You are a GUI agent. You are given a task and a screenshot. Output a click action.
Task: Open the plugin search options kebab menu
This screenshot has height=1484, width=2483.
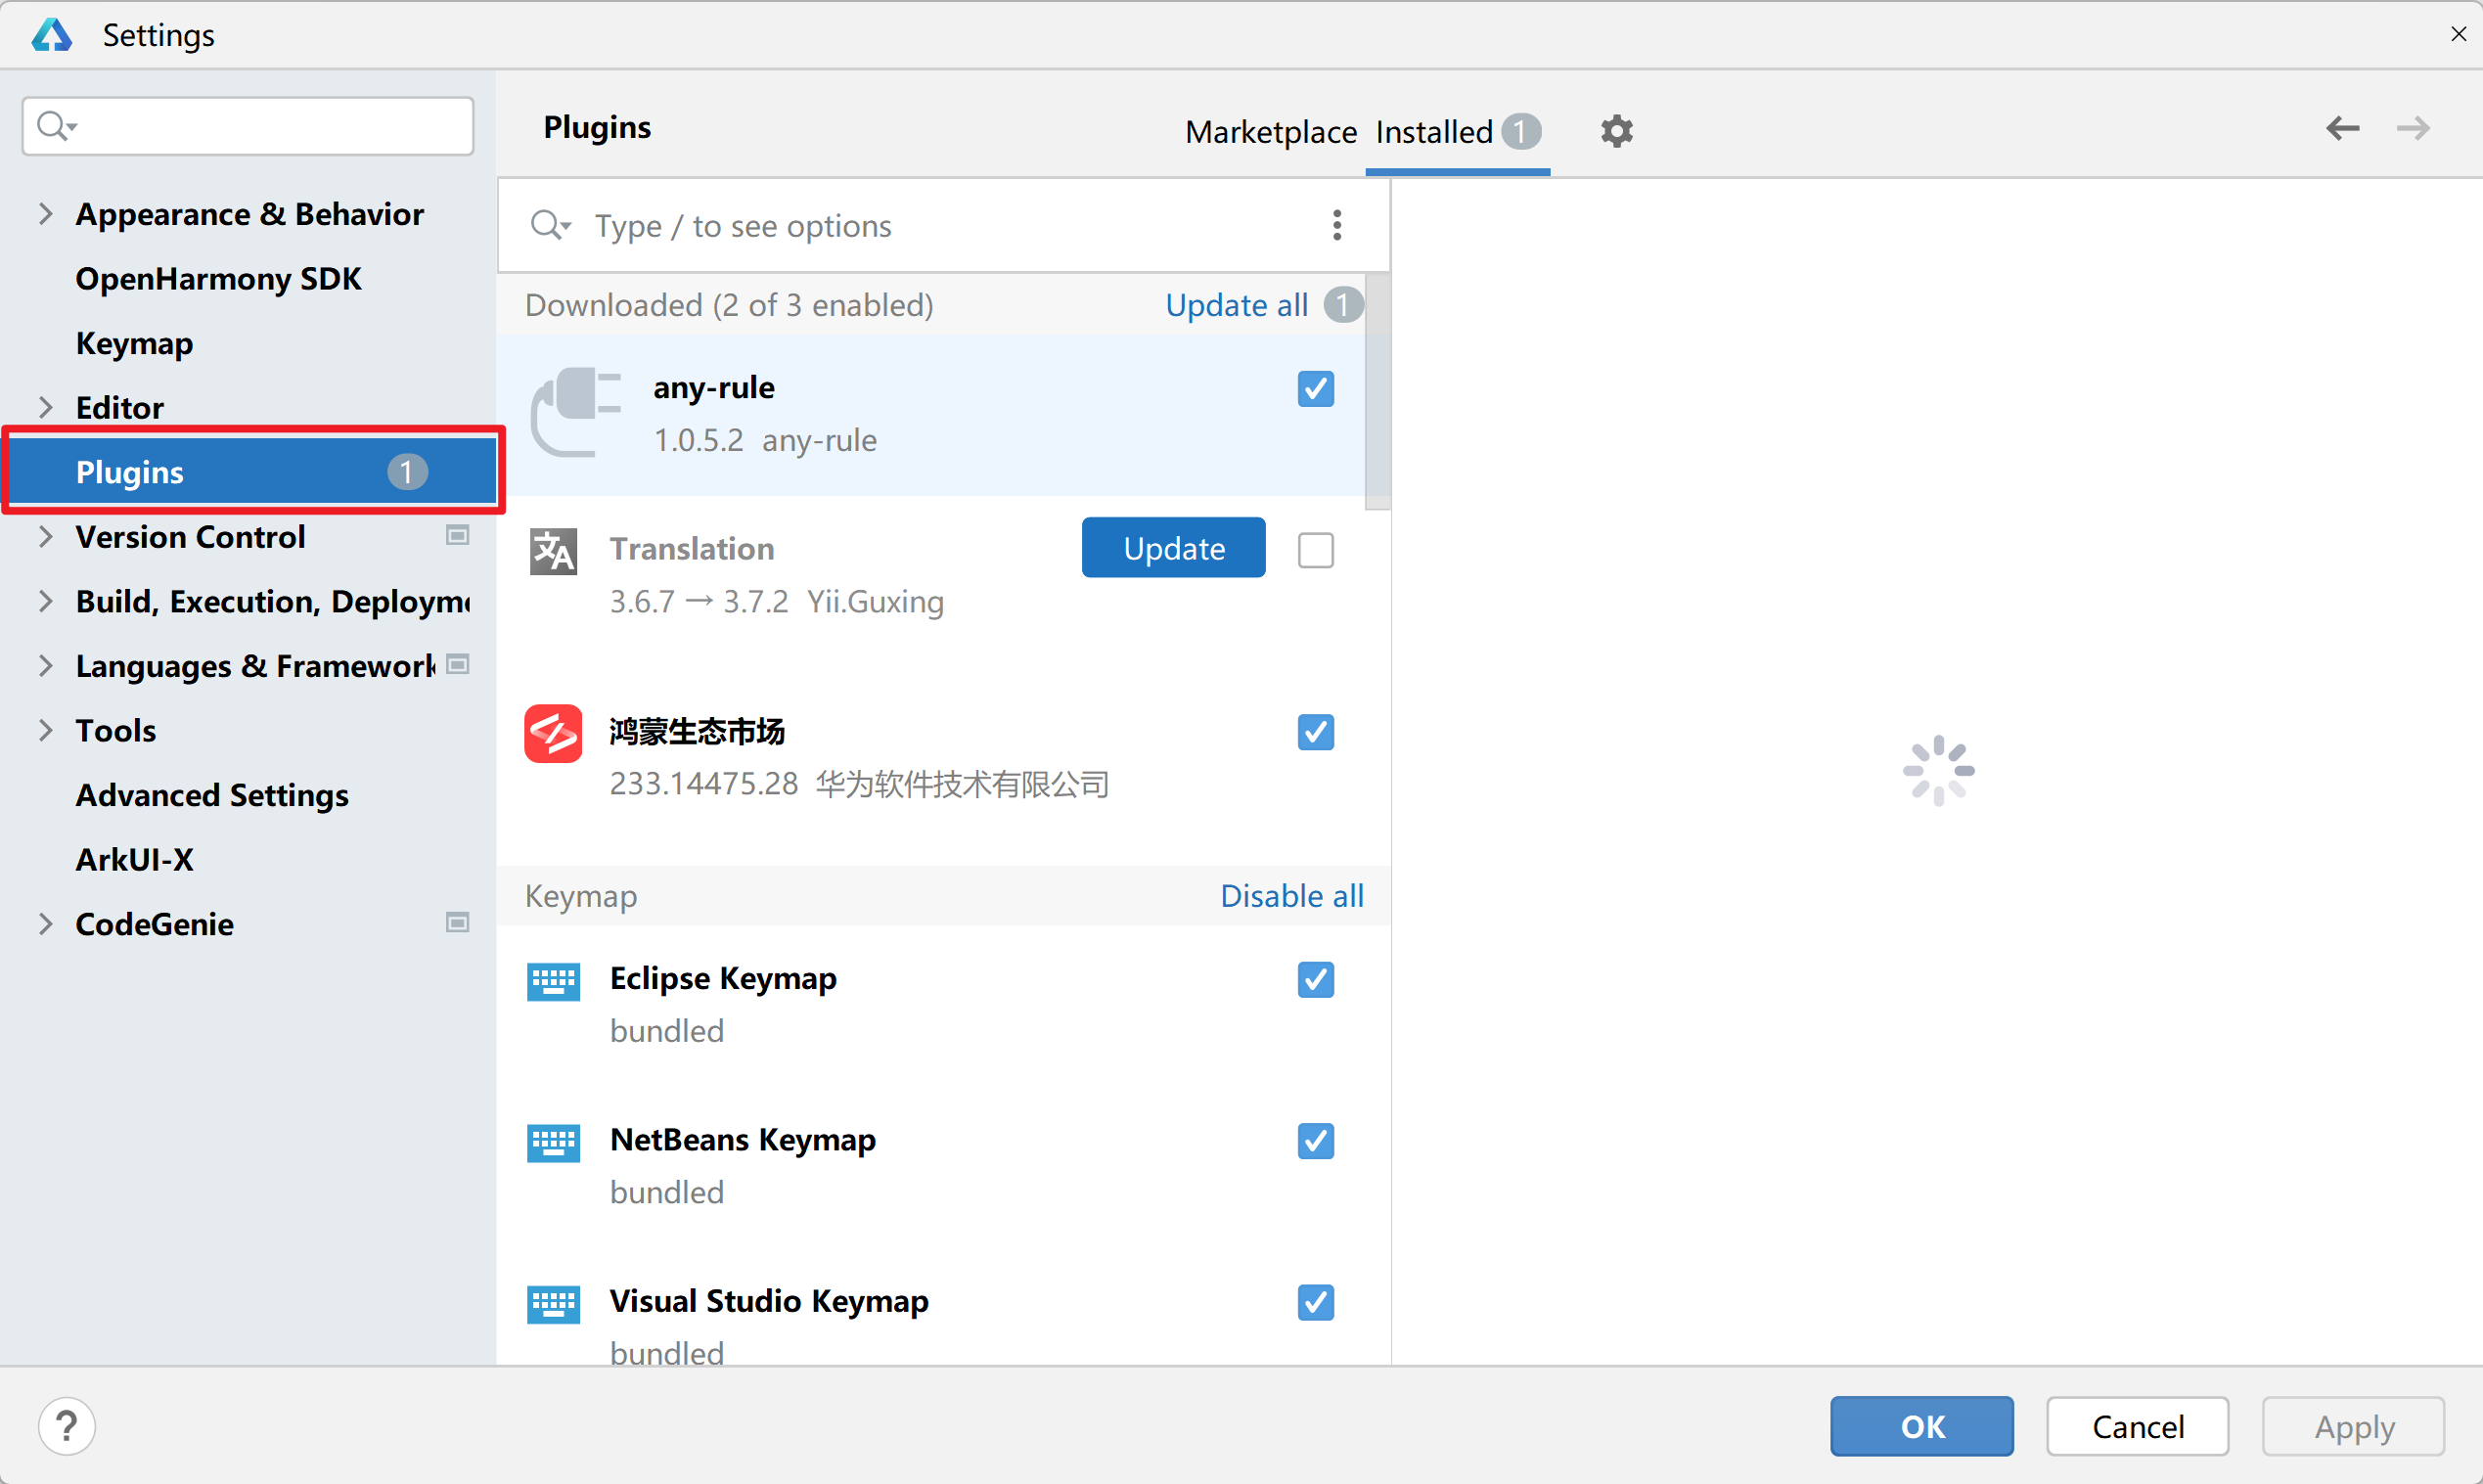1336,225
